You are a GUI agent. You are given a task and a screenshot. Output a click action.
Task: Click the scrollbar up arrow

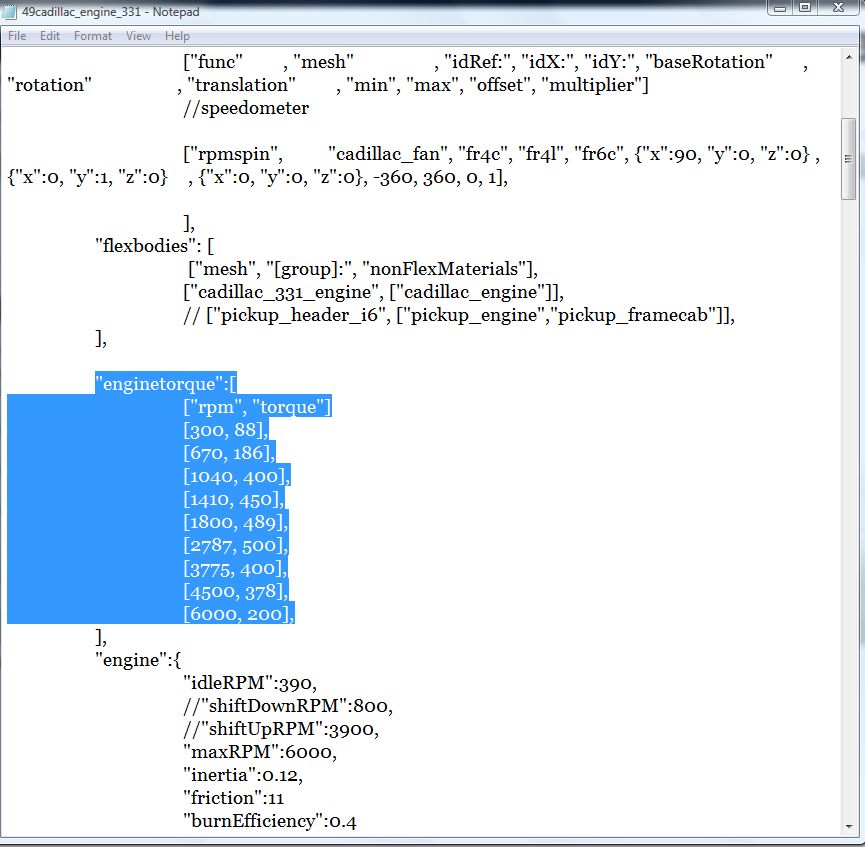[x=848, y=57]
